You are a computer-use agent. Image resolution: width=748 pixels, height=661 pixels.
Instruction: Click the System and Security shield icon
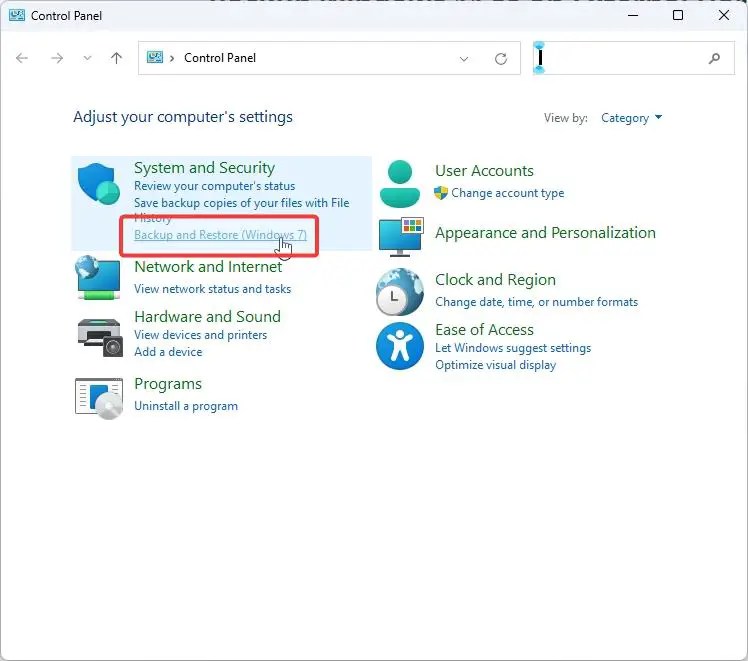pos(99,184)
